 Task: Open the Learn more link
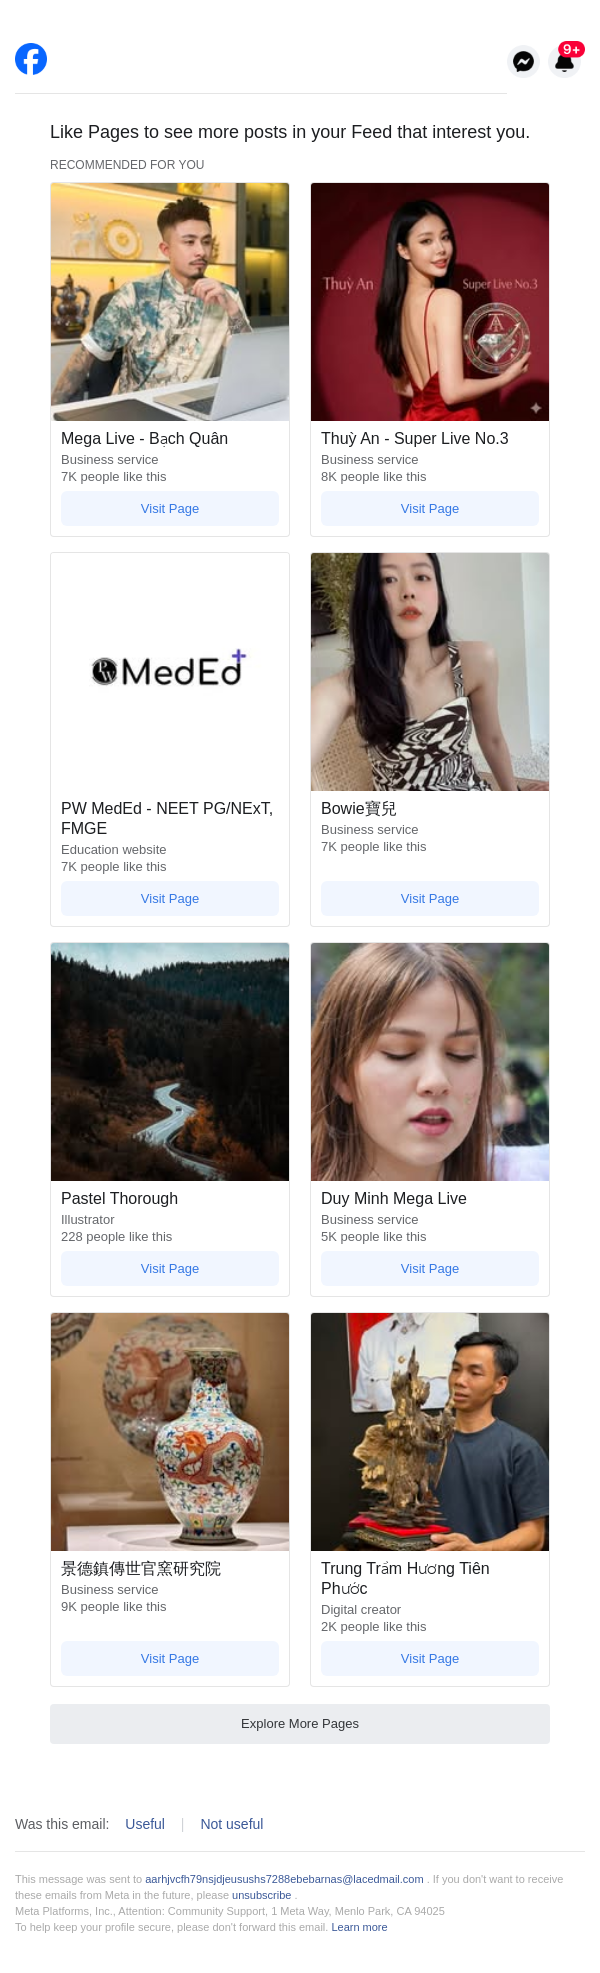pos(359,1927)
